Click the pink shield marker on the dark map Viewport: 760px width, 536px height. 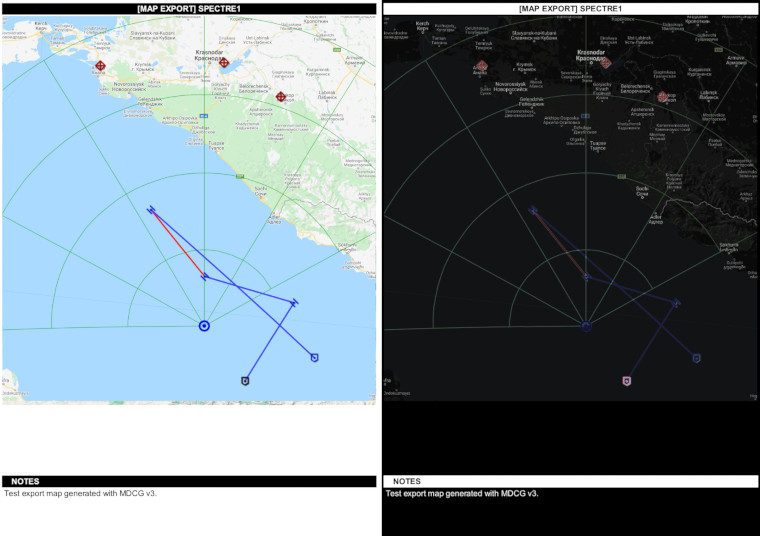click(x=627, y=381)
